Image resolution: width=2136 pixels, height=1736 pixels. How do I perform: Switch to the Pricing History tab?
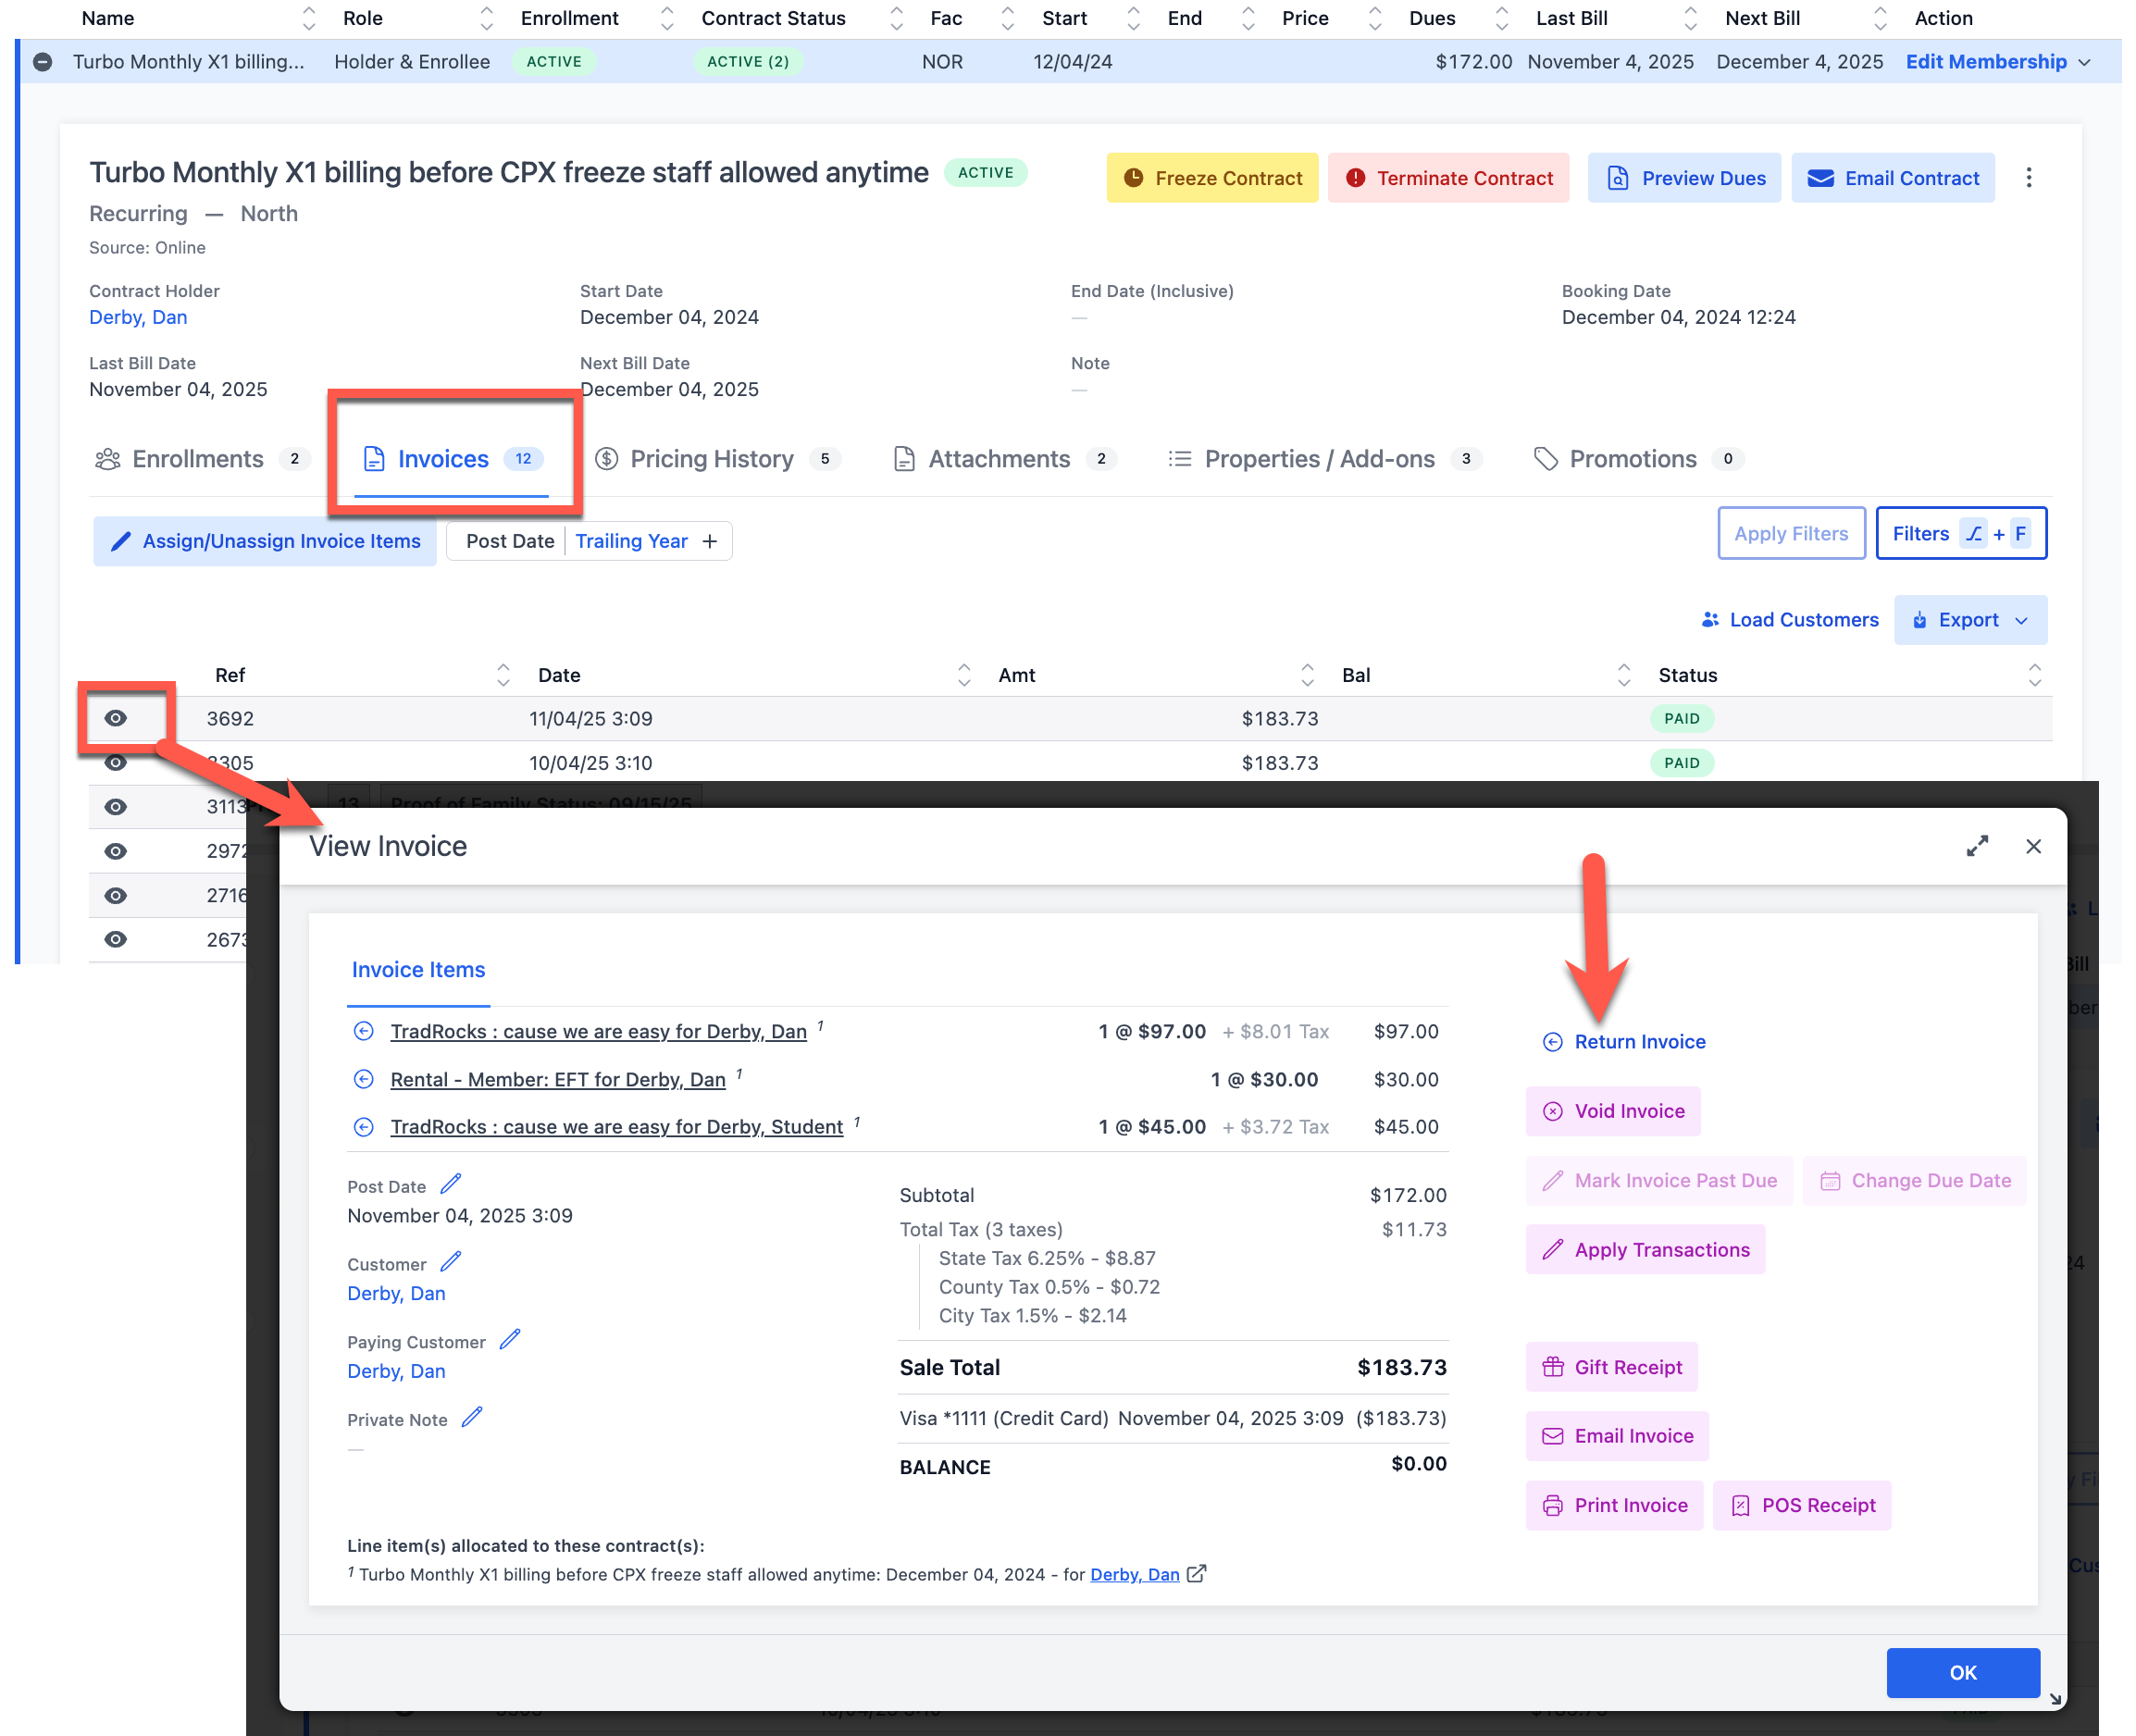(711, 459)
